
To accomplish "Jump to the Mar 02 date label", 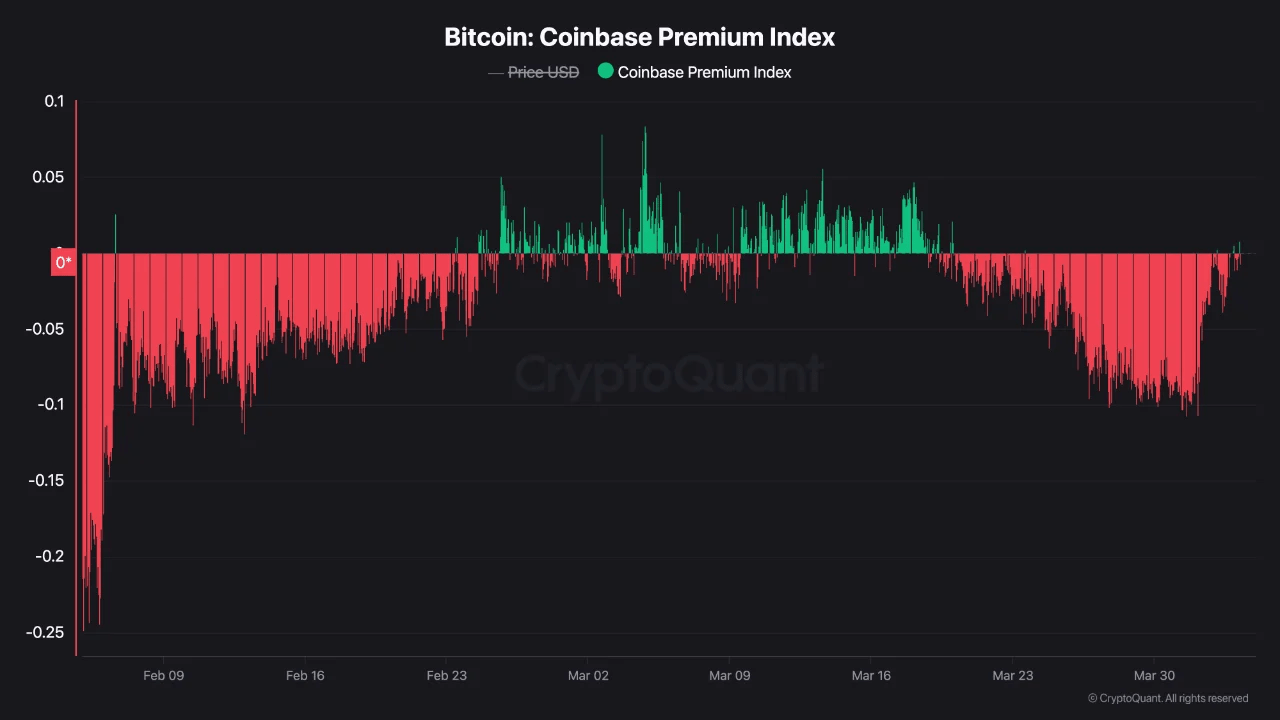I will 588,676.
